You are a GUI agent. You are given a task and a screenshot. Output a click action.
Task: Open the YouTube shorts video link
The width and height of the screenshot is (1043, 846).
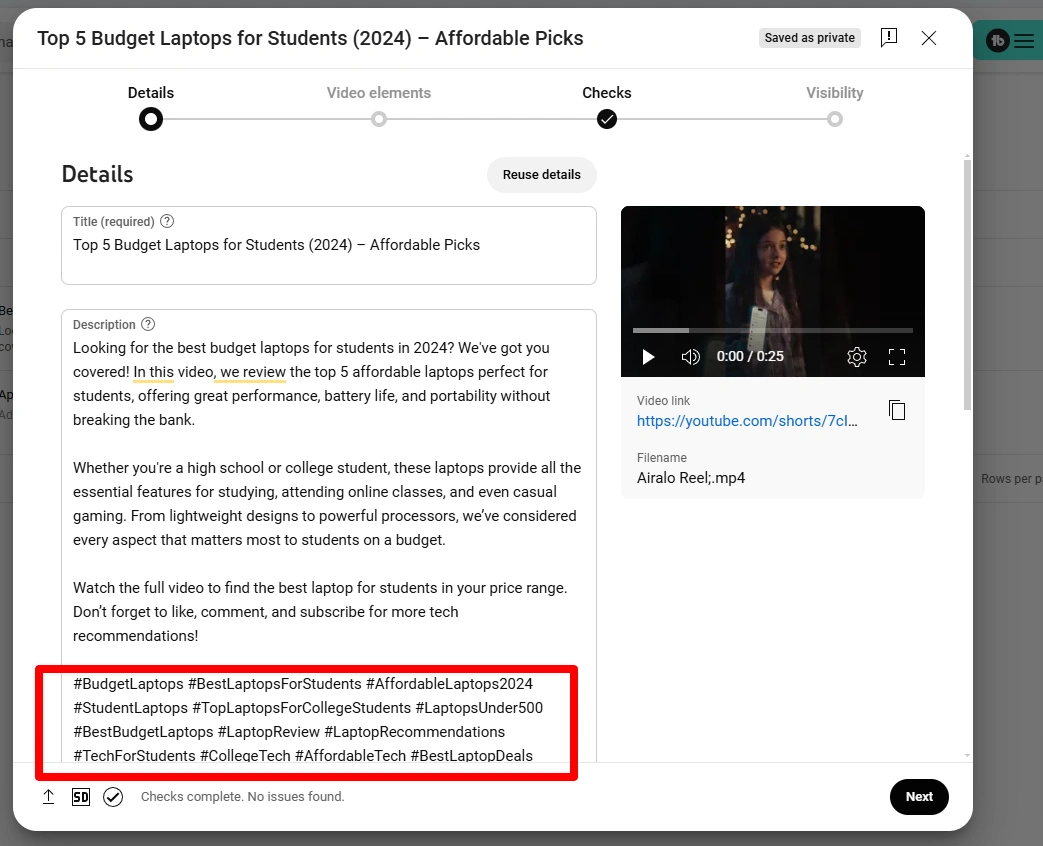tap(747, 421)
